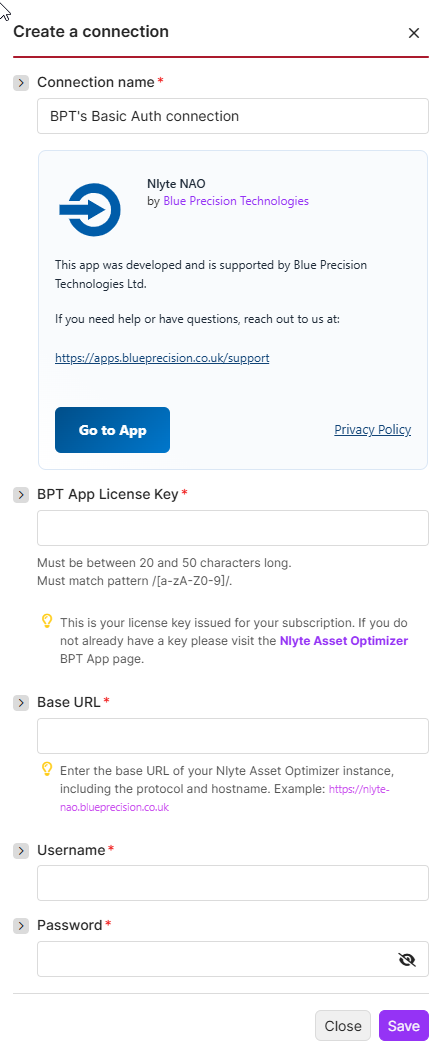Expand the BPT App License Key chevron
Image resolution: width=443 pixels, height=1055 pixels.
coord(21,495)
